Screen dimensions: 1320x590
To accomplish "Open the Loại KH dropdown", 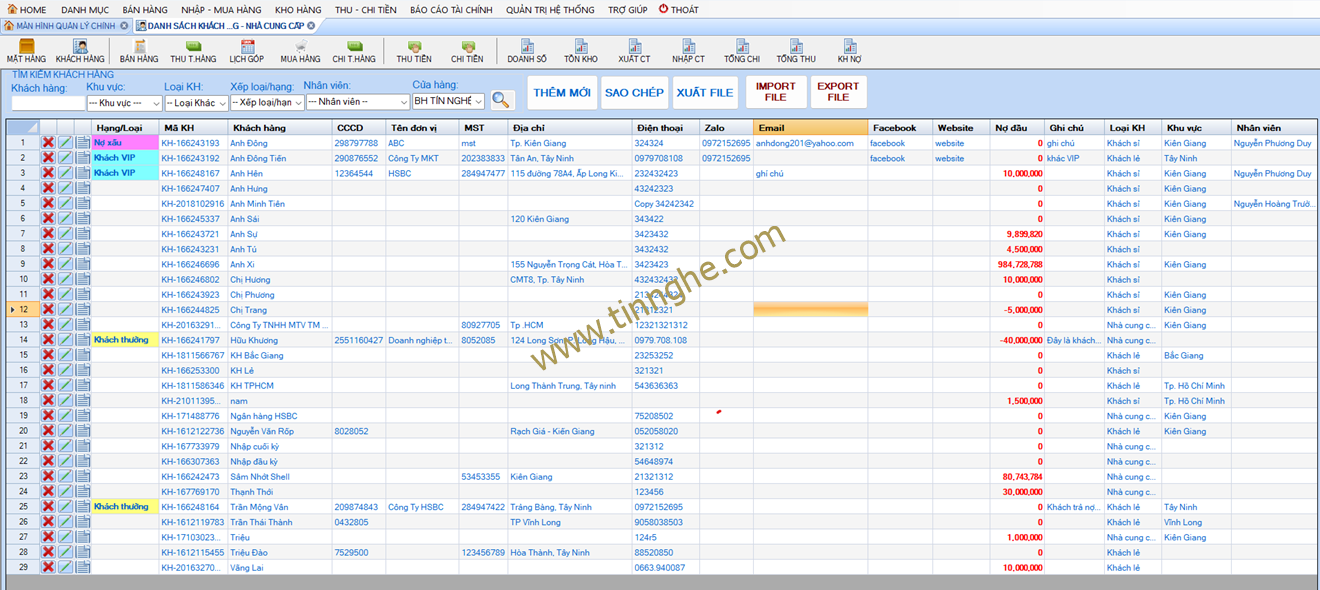I will click(x=196, y=102).
